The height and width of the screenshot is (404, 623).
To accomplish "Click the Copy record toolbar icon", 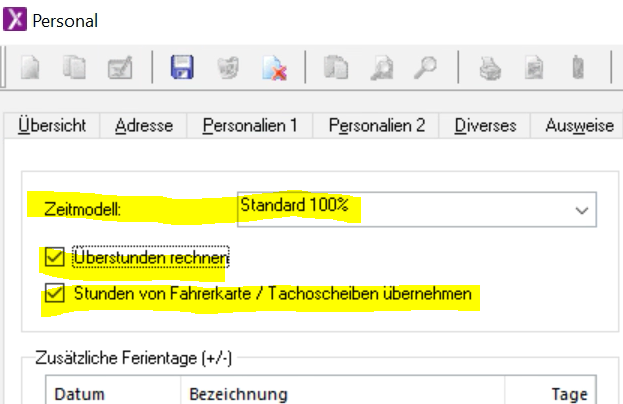I will click(x=76, y=68).
